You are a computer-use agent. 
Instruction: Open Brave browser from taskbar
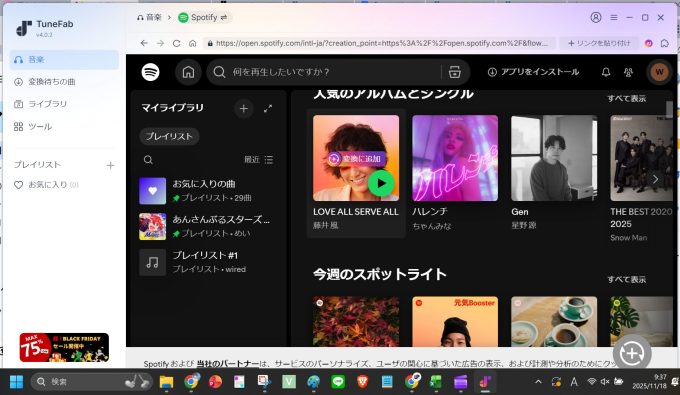click(x=362, y=382)
